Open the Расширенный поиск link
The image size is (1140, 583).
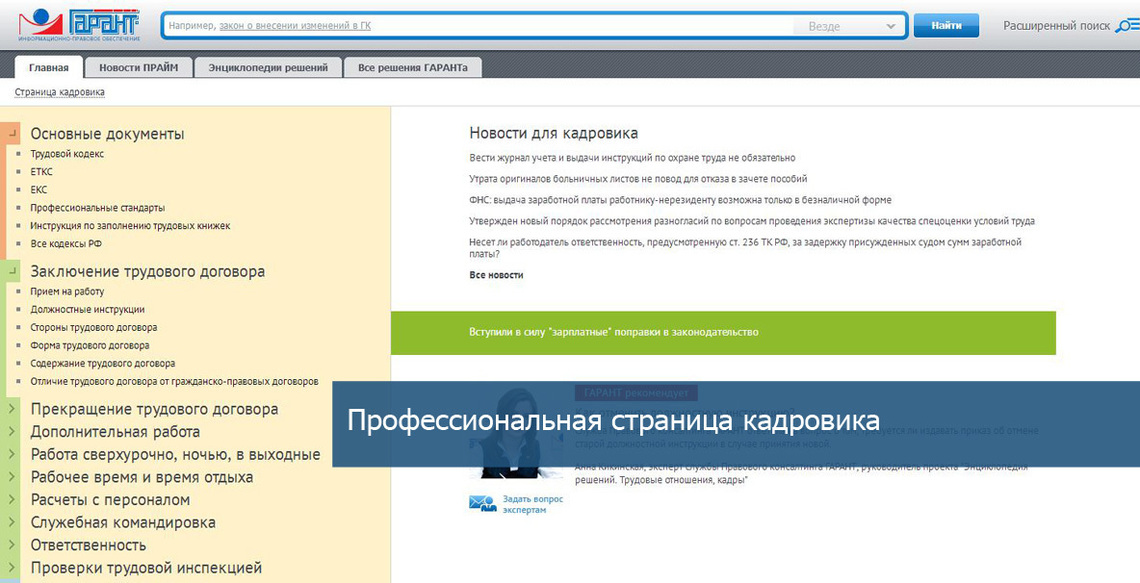(1056, 26)
